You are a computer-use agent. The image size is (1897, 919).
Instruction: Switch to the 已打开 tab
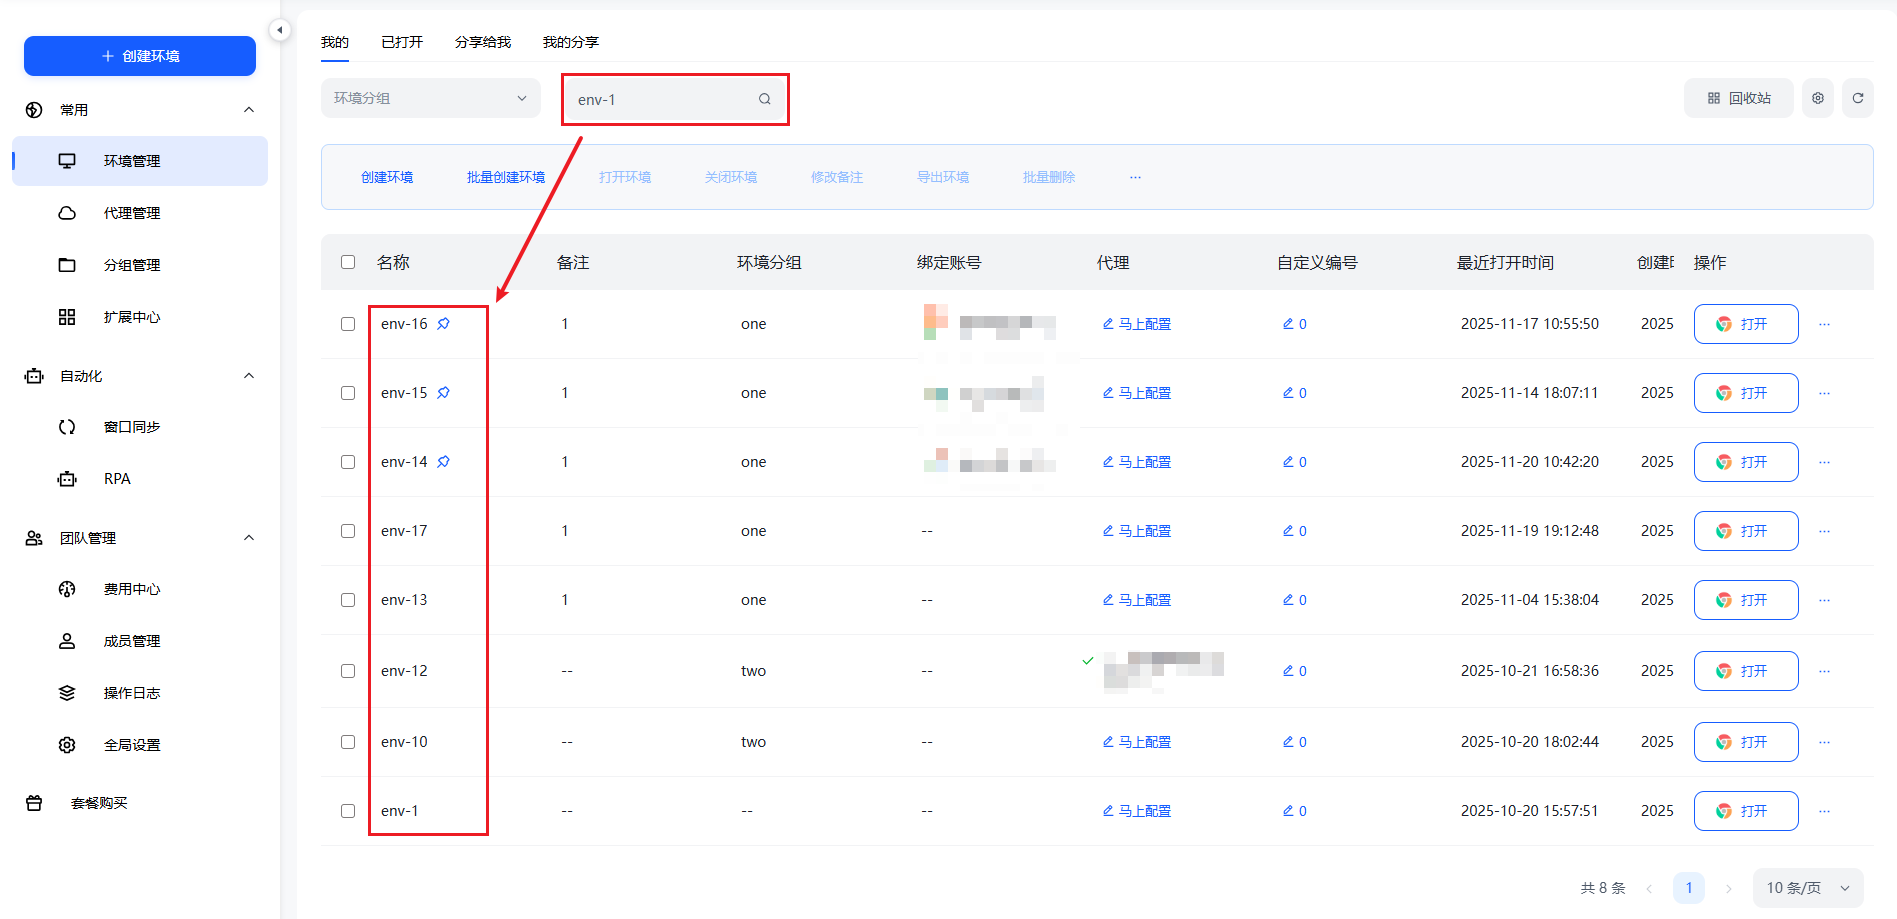pos(402,42)
